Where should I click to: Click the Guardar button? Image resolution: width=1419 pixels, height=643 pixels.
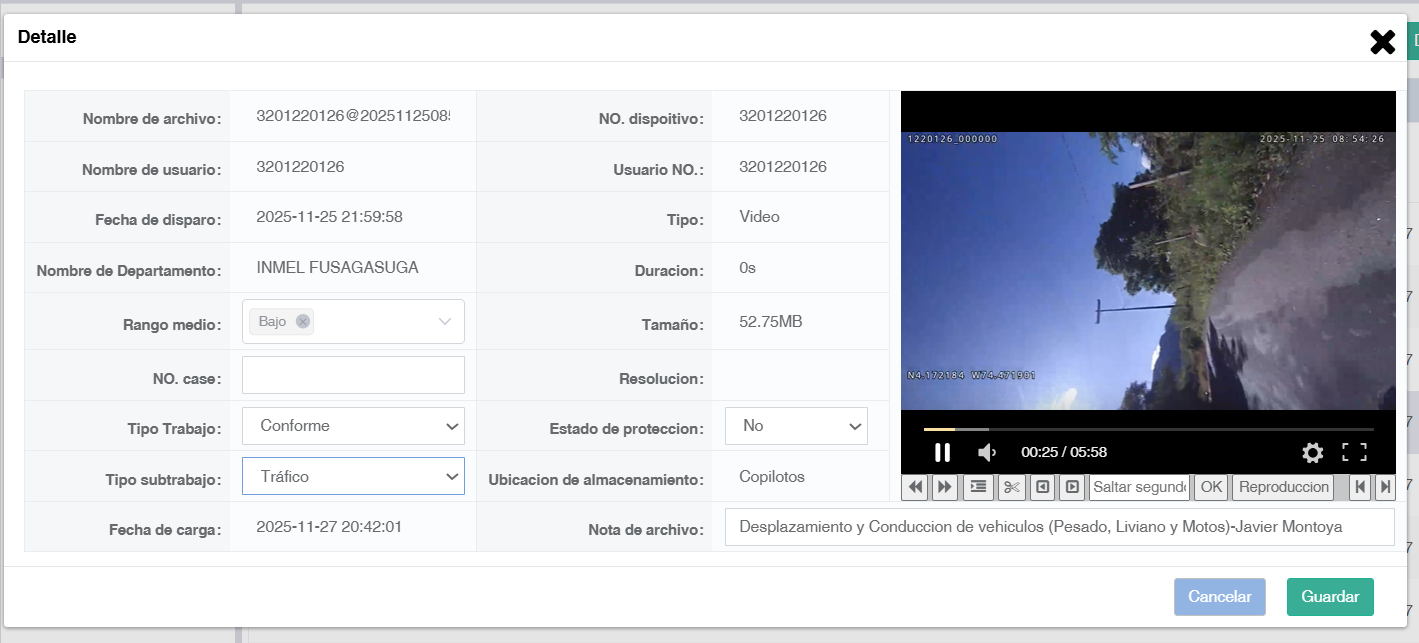tap(1330, 597)
